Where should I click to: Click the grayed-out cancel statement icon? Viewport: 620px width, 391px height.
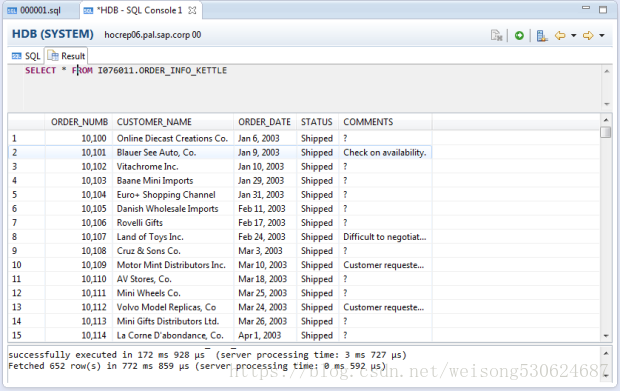497,36
